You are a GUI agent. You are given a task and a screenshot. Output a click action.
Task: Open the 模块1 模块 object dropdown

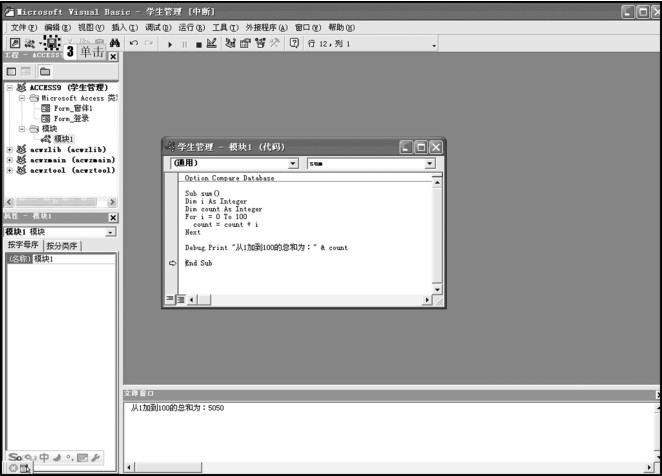111,232
